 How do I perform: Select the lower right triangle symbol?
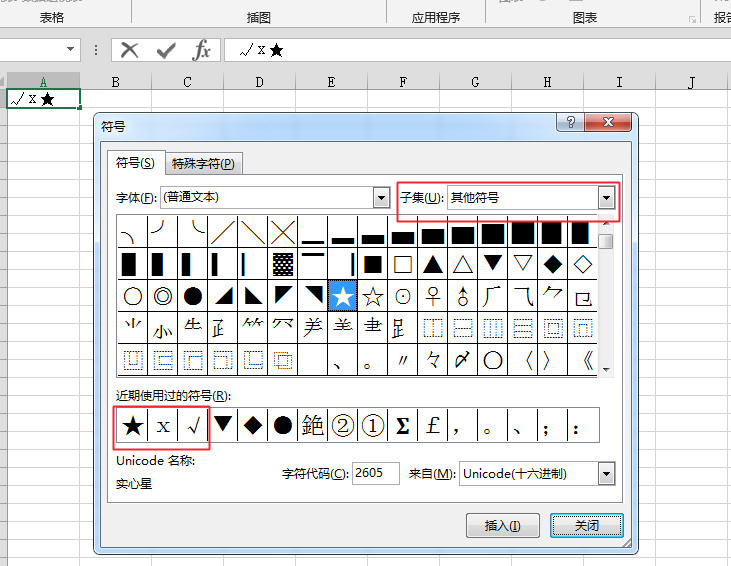pyautogui.click(x=223, y=296)
